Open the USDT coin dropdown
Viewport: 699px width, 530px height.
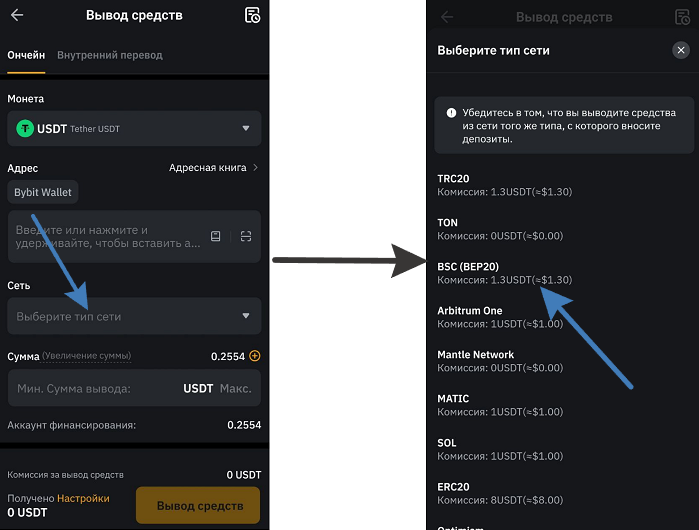[246, 128]
